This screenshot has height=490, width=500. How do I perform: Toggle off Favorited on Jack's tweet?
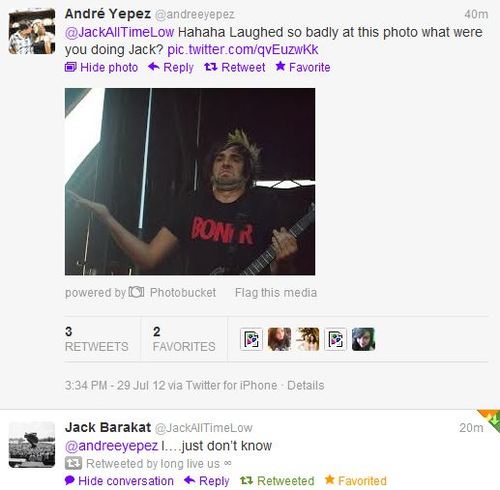(x=356, y=481)
